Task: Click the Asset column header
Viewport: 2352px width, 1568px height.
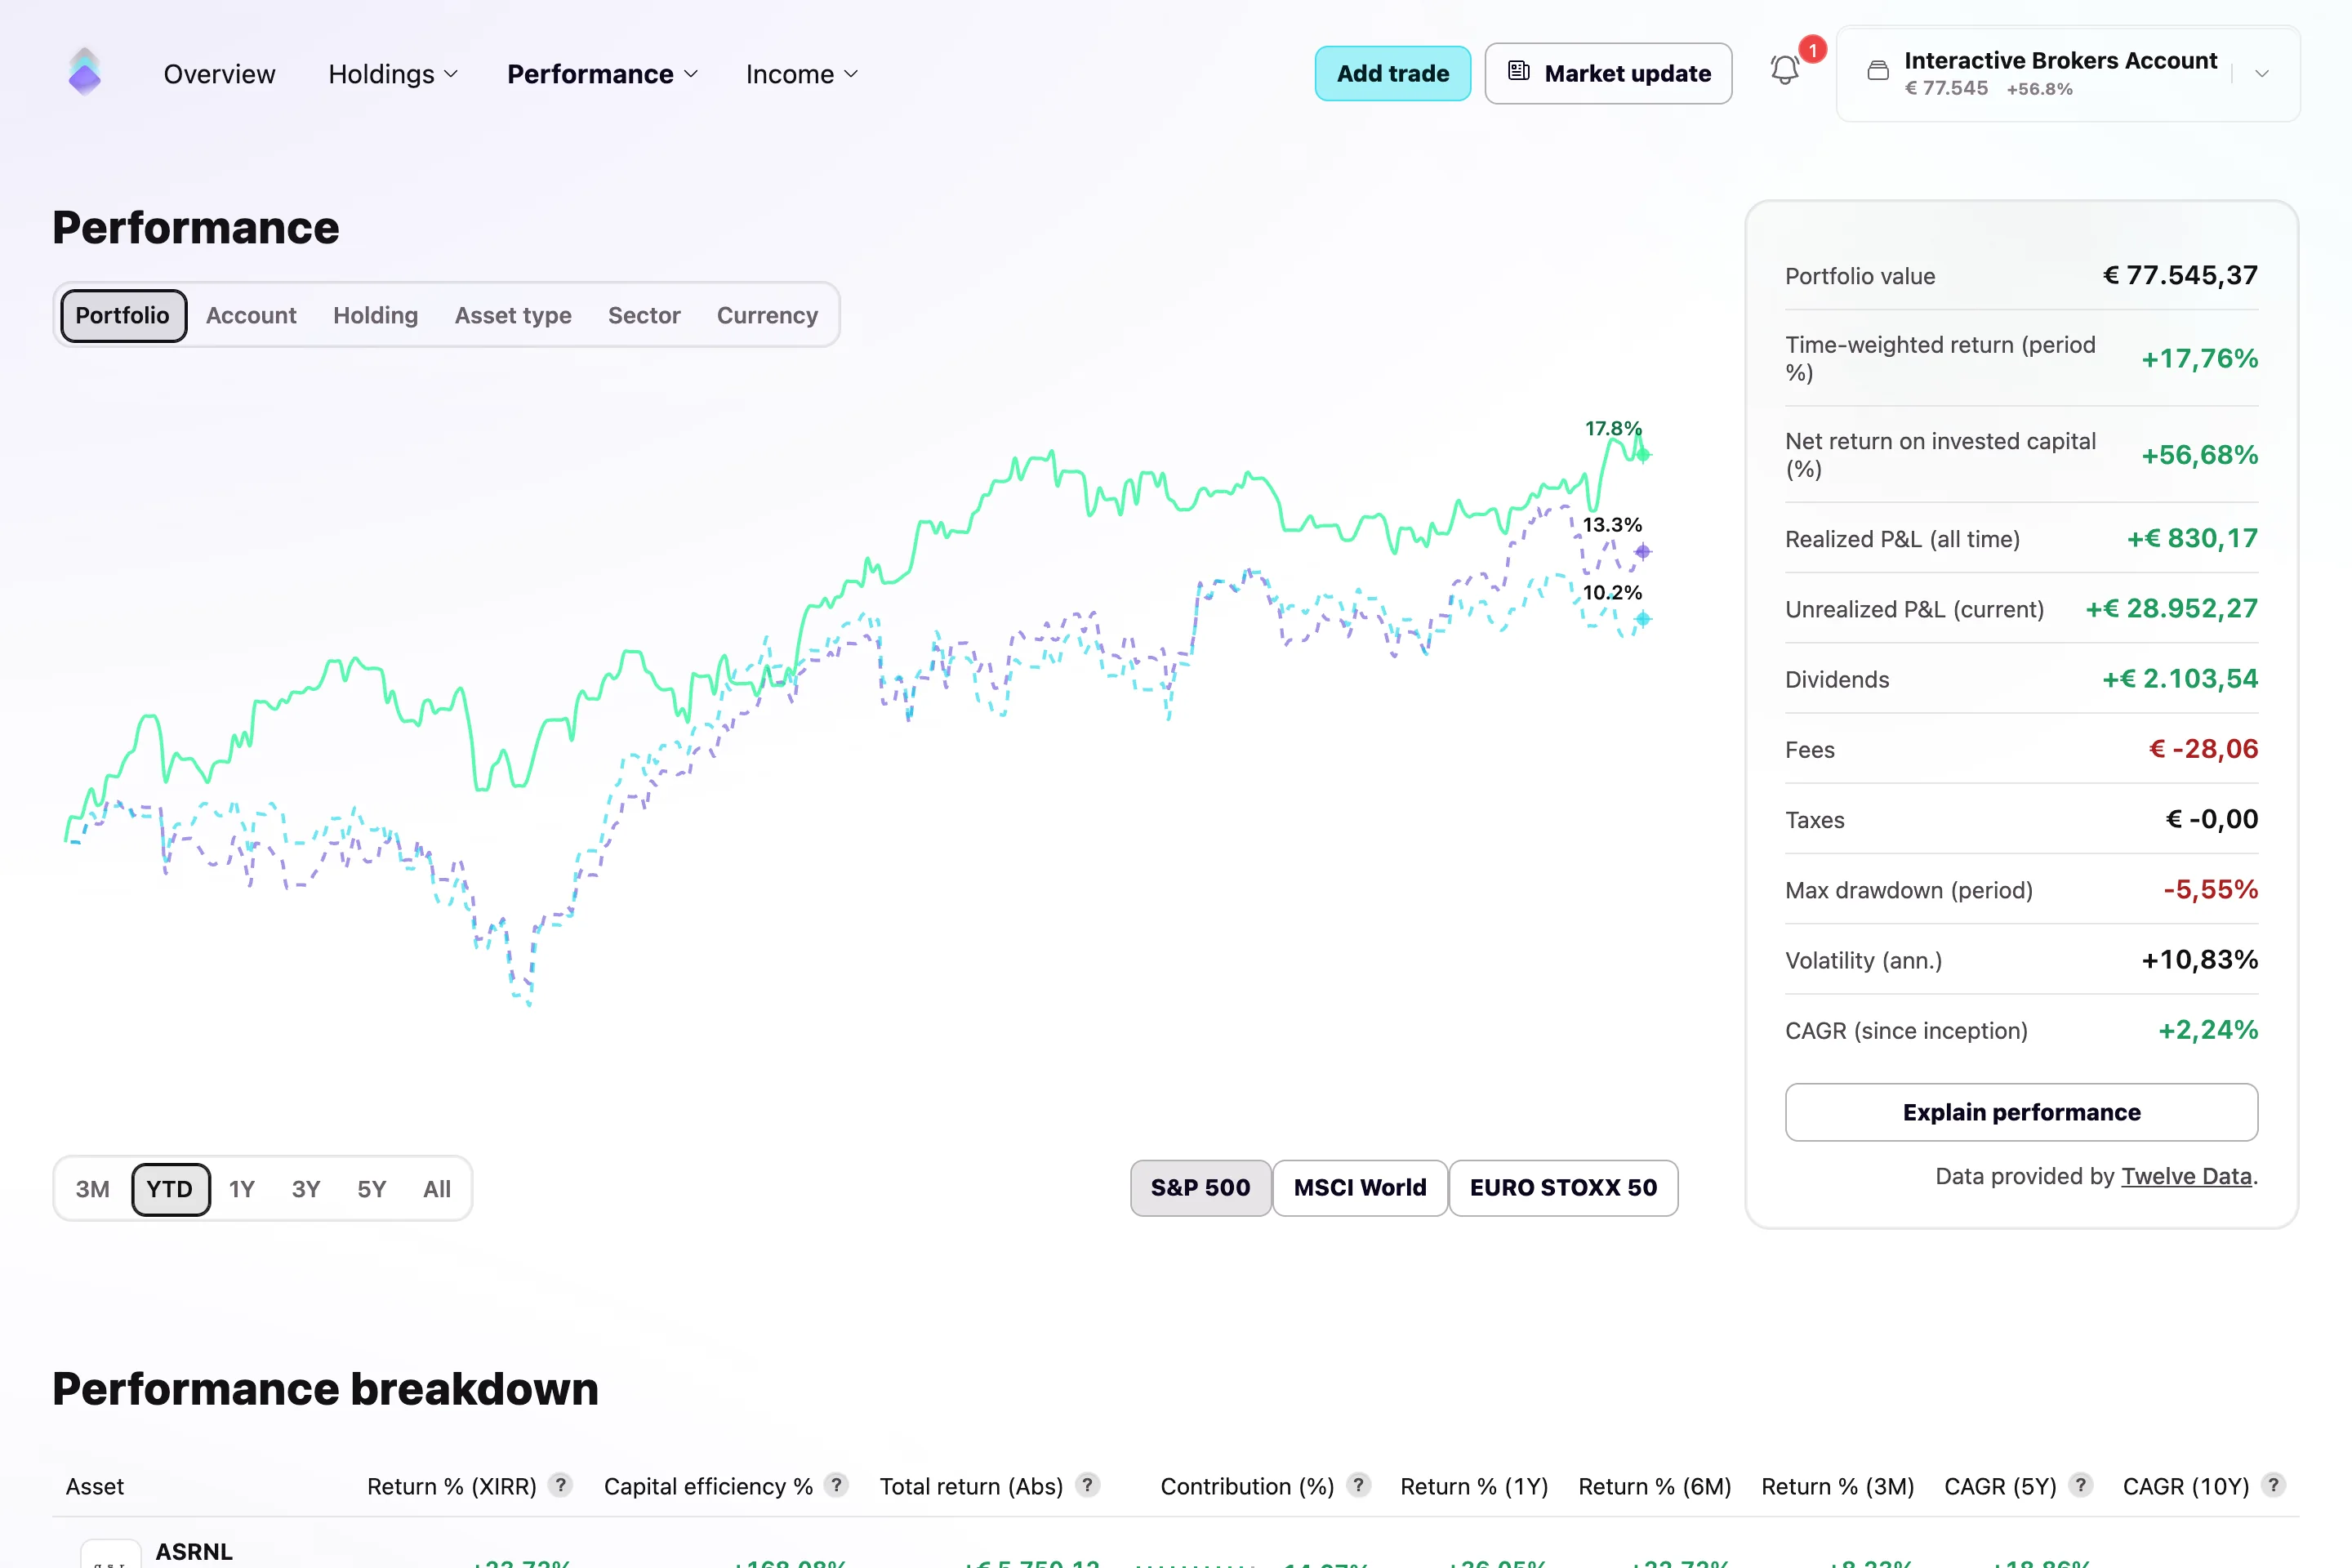Action: coord(95,1486)
